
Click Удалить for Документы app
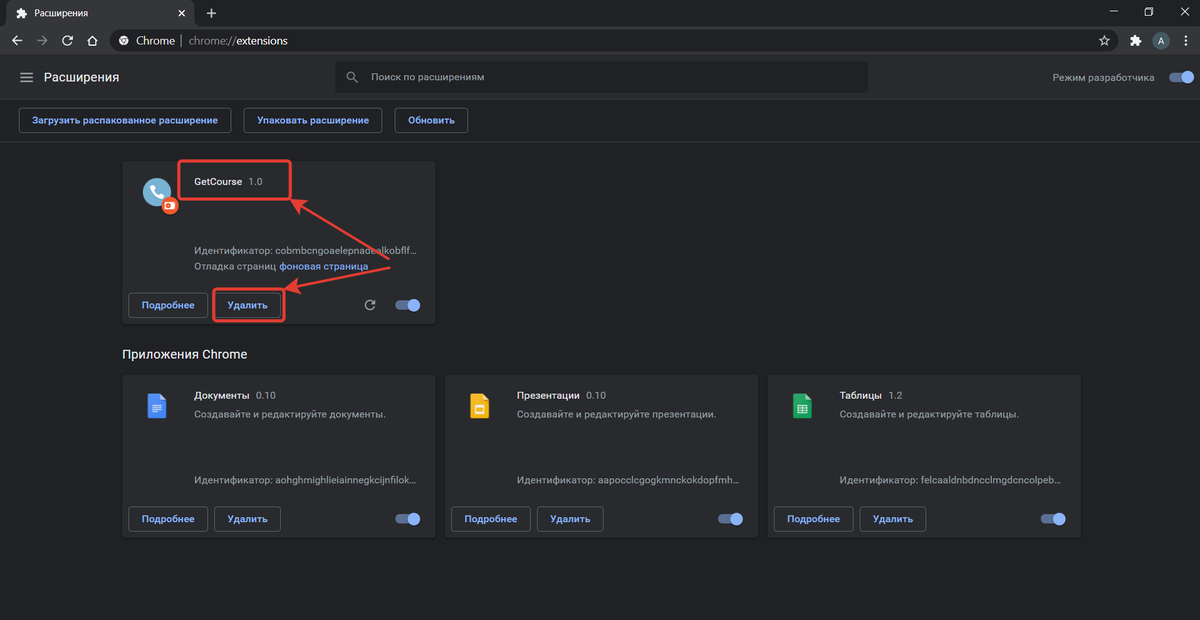(x=248, y=519)
